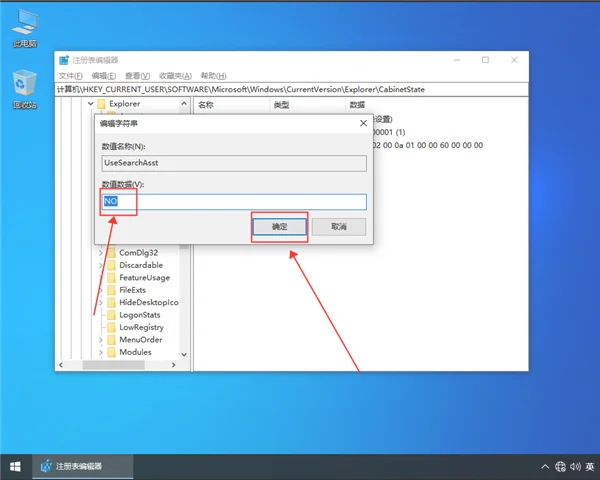Select the MenuOrder tree item label
This screenshot has height=480, width=600.
coord(140,340)
